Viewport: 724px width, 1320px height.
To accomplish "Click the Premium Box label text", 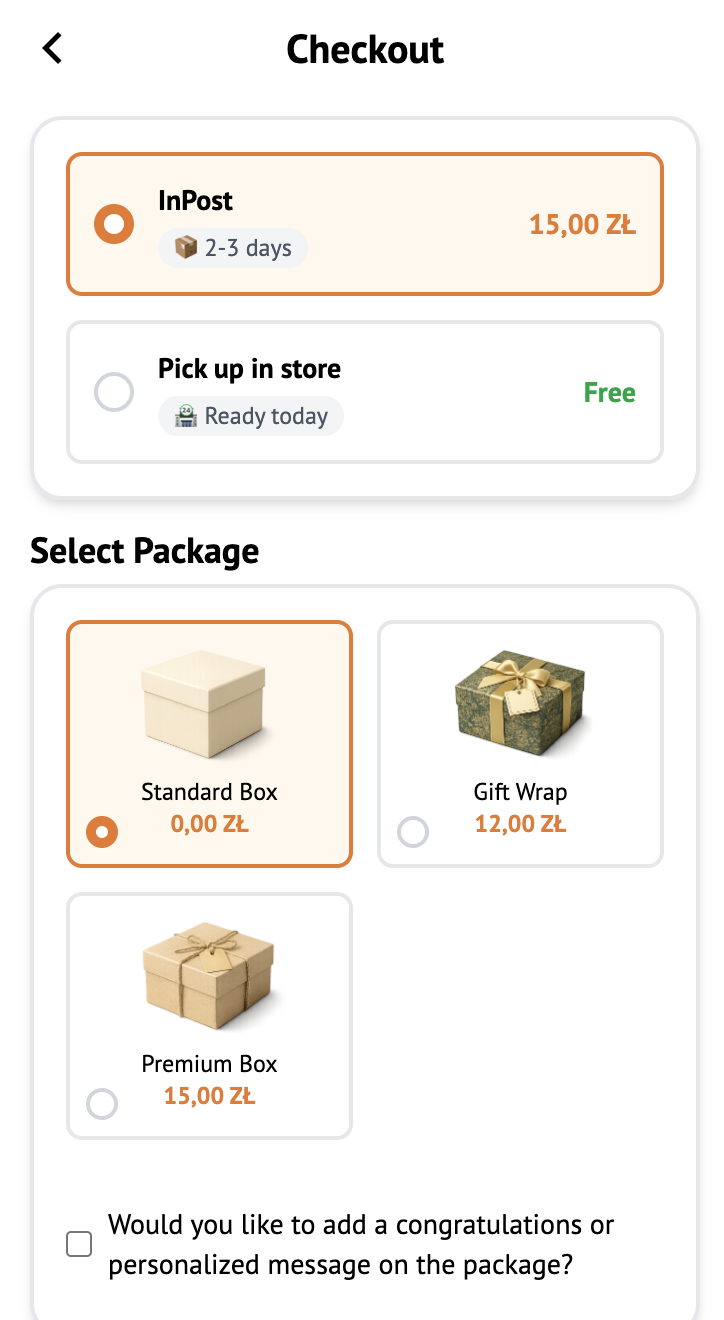I will (x=209, y=1064).
